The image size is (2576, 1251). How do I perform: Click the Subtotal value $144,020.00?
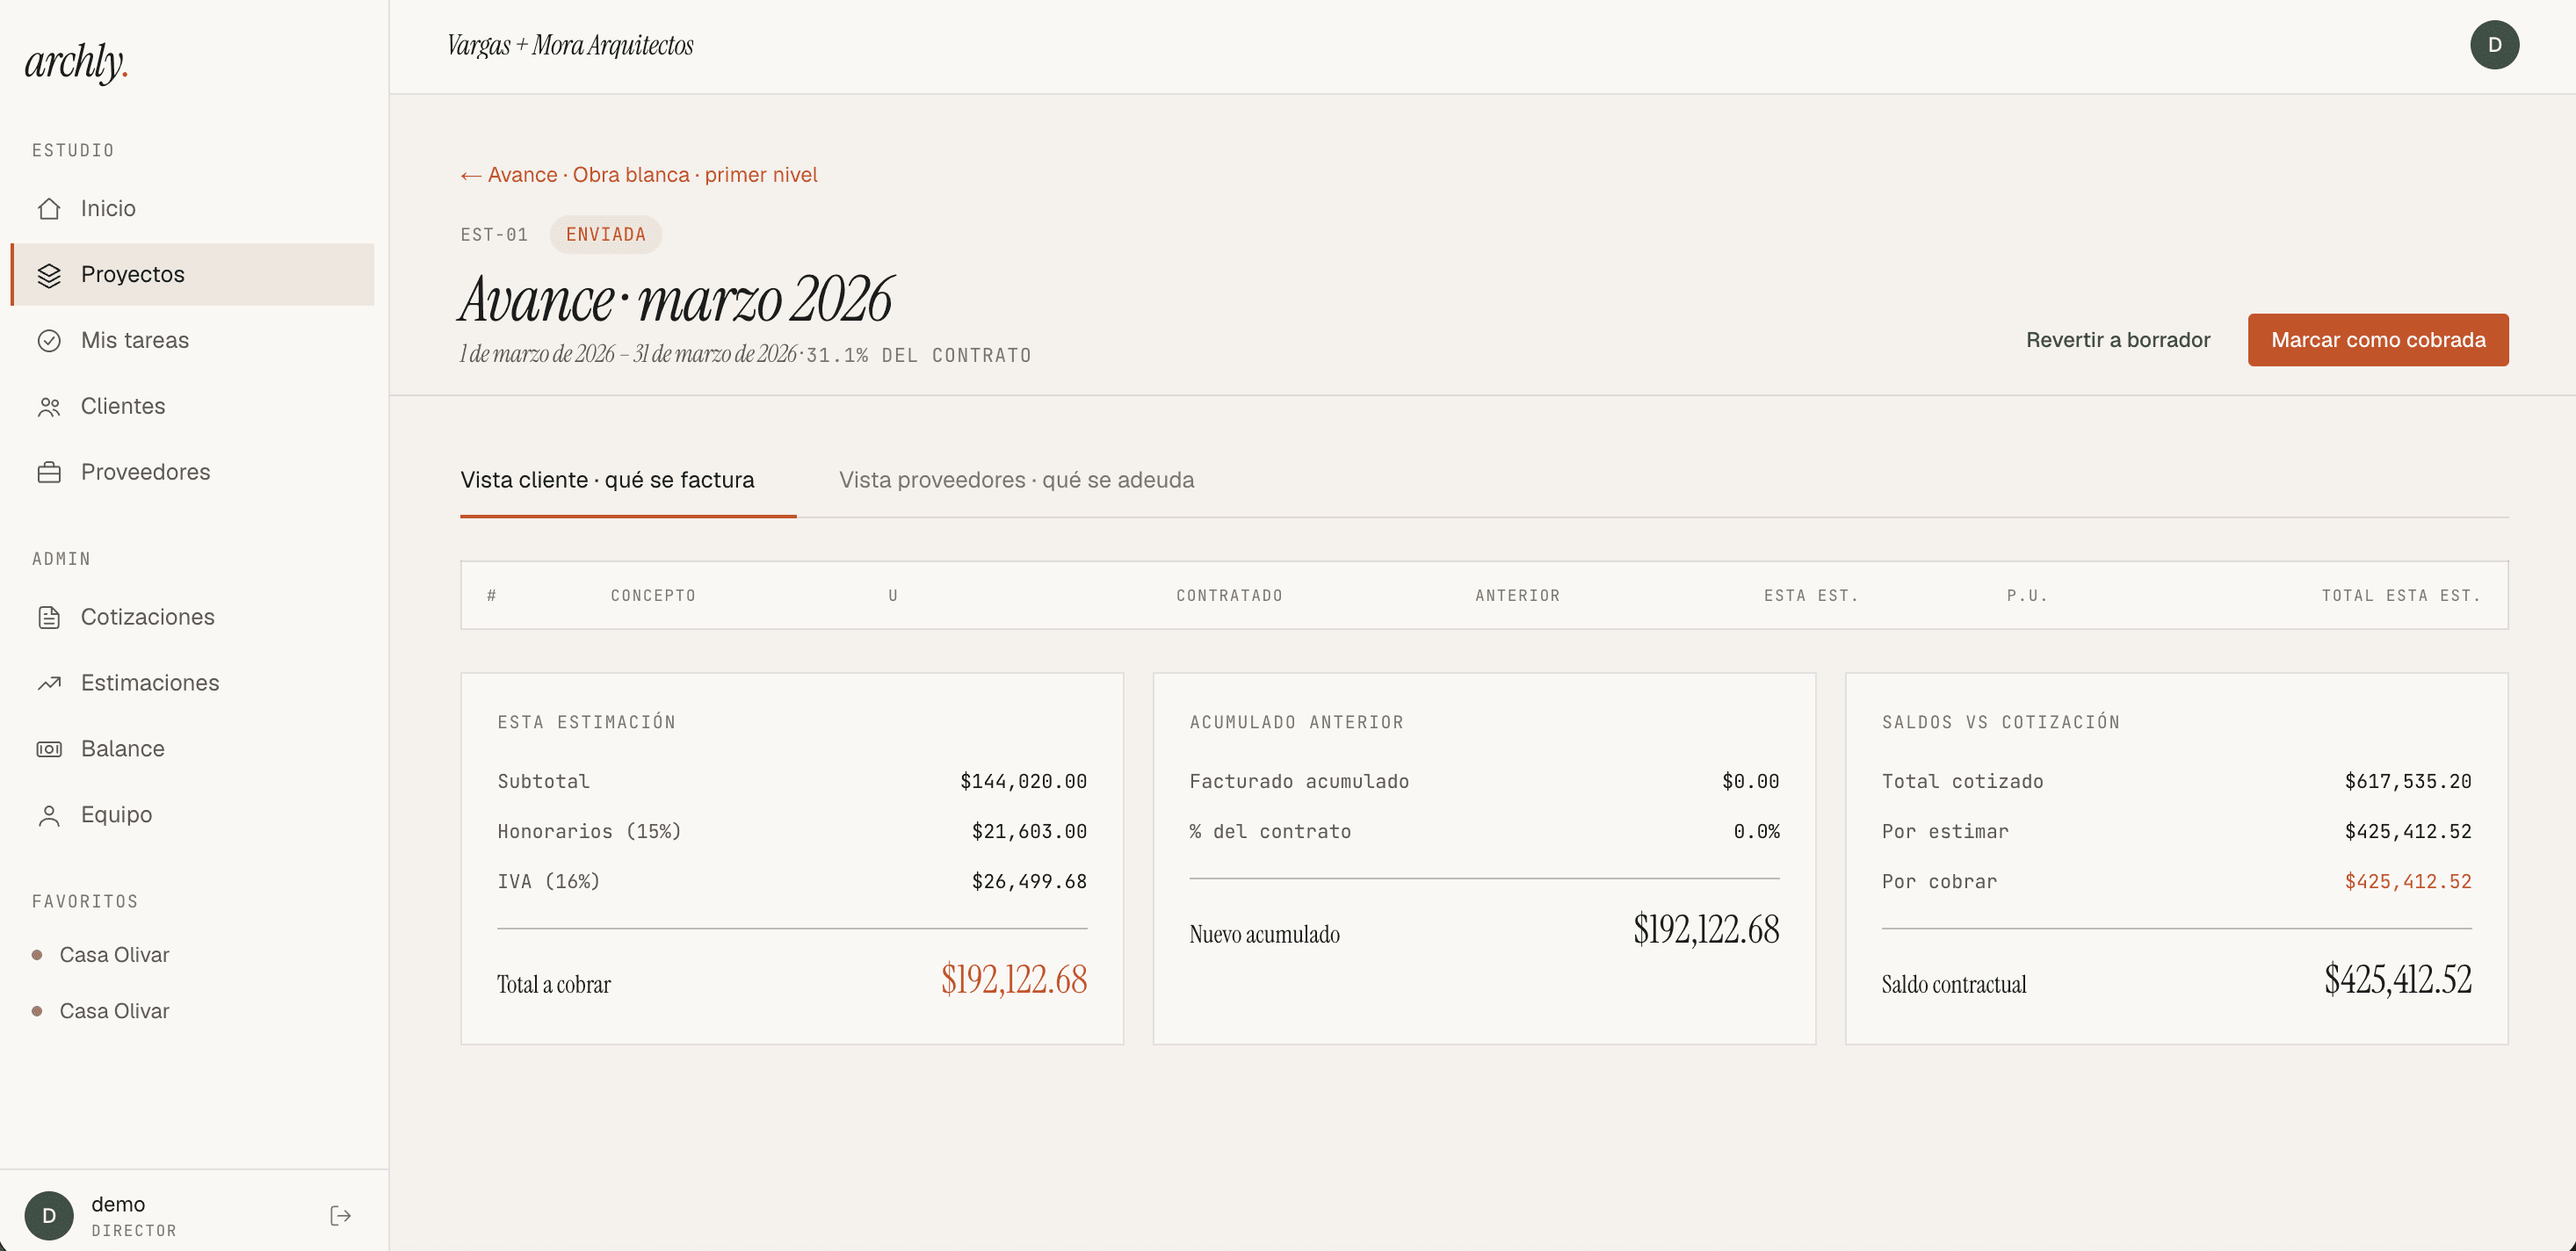(x=1023, y=781)
